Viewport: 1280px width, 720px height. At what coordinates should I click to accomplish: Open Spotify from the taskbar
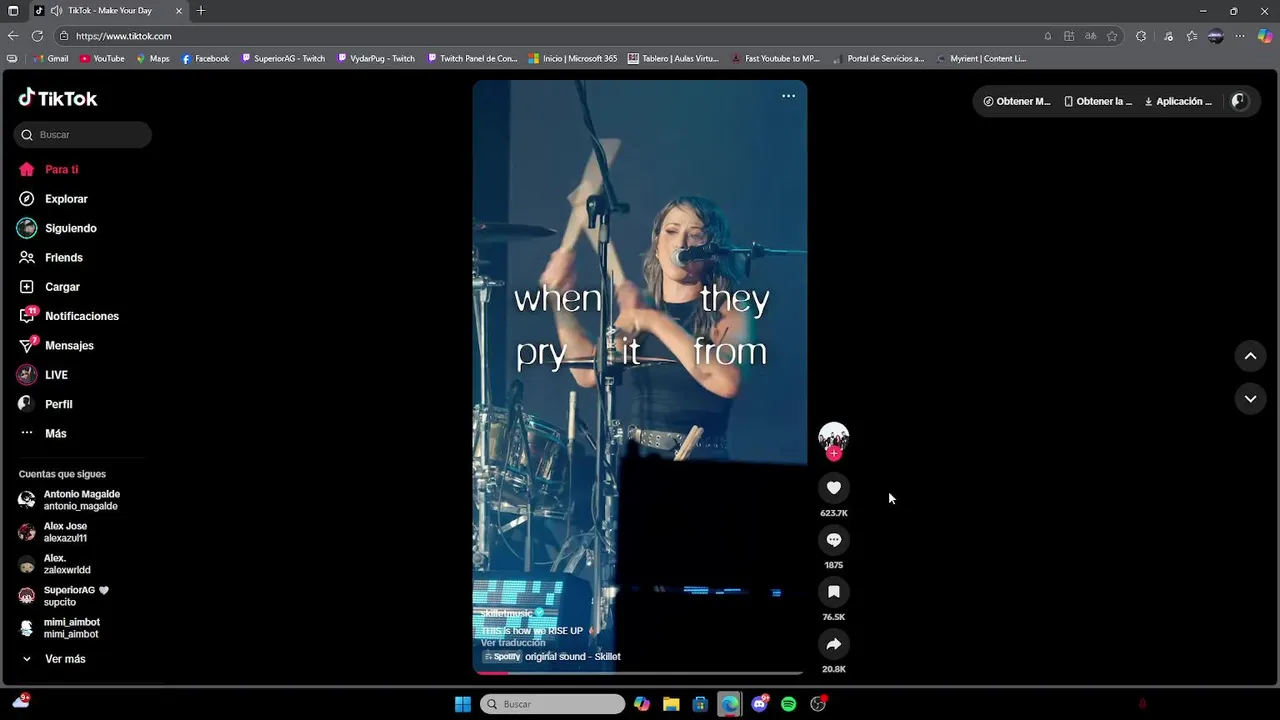click(788, 704)
